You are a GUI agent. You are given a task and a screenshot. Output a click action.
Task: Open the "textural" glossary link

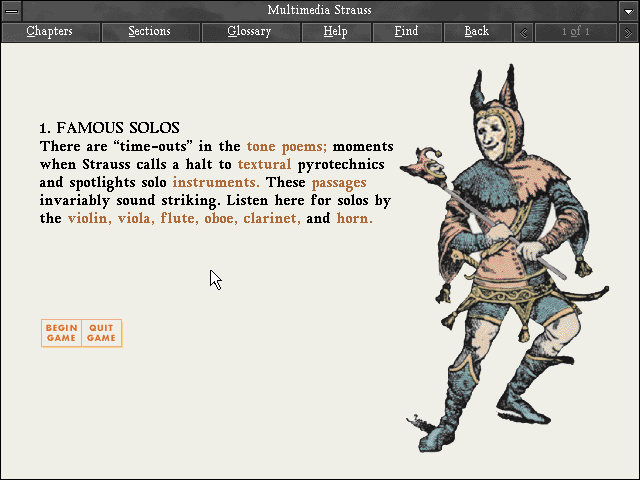tap(264, 164)
